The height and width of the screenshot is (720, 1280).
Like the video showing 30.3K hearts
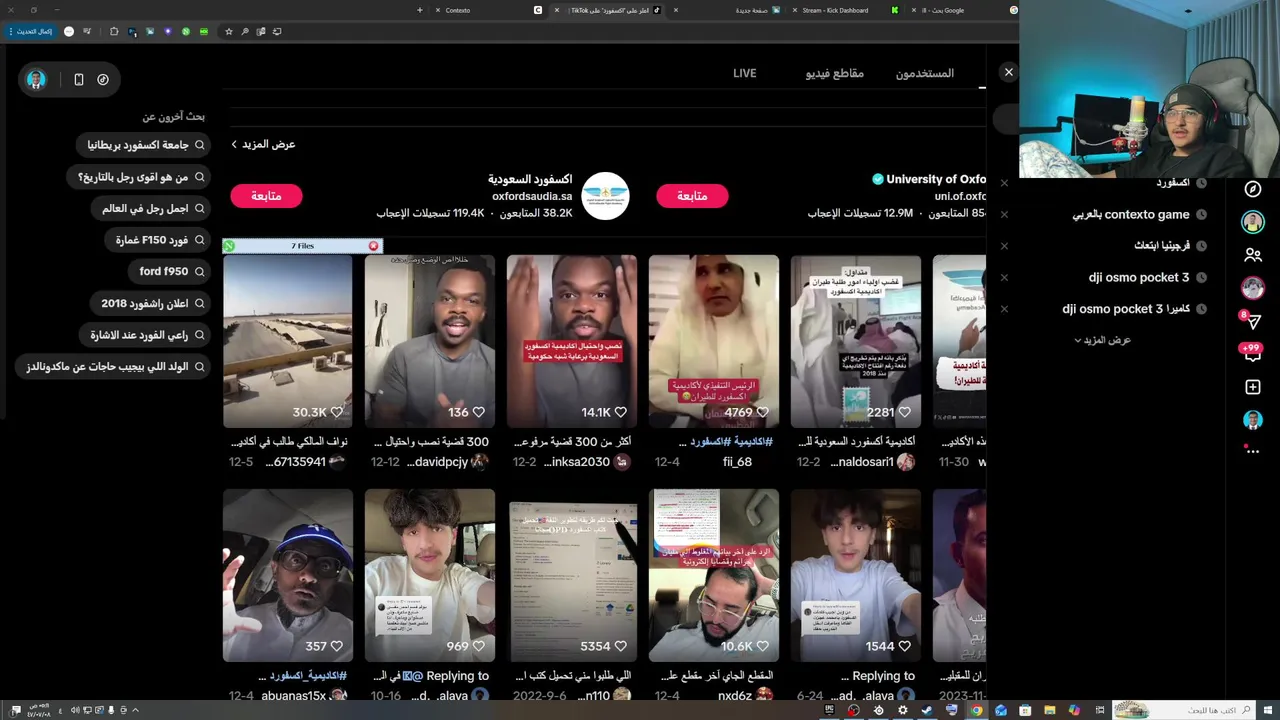[x=337, y=412]
